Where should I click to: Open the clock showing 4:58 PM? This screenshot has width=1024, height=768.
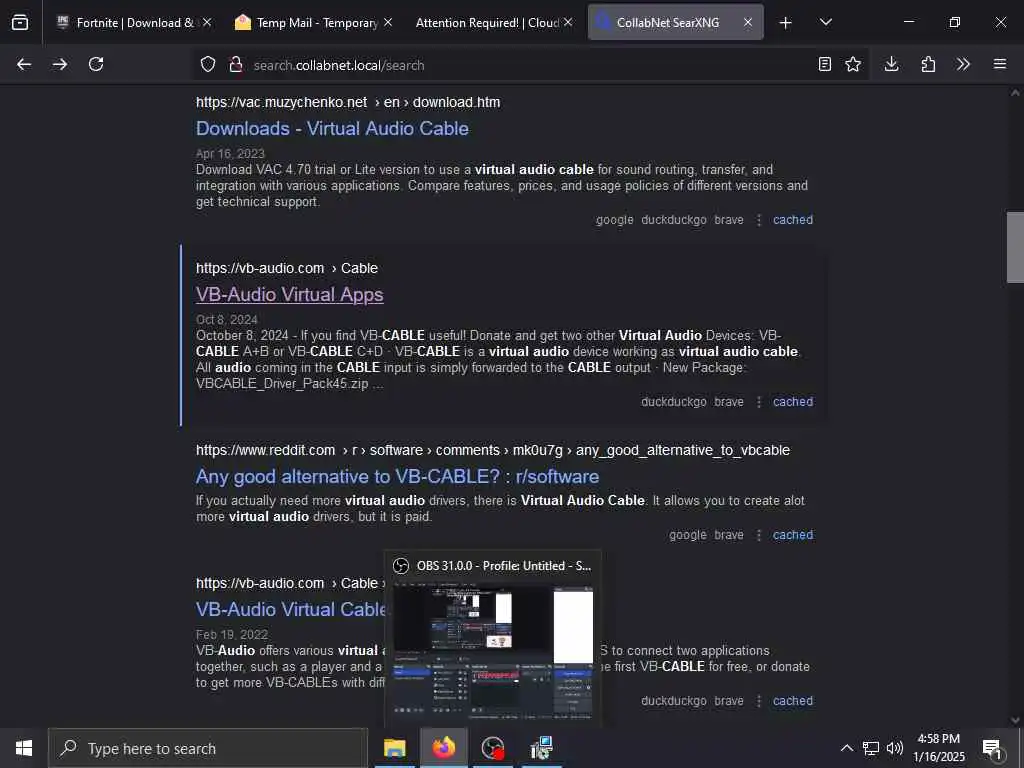point(938,748)
